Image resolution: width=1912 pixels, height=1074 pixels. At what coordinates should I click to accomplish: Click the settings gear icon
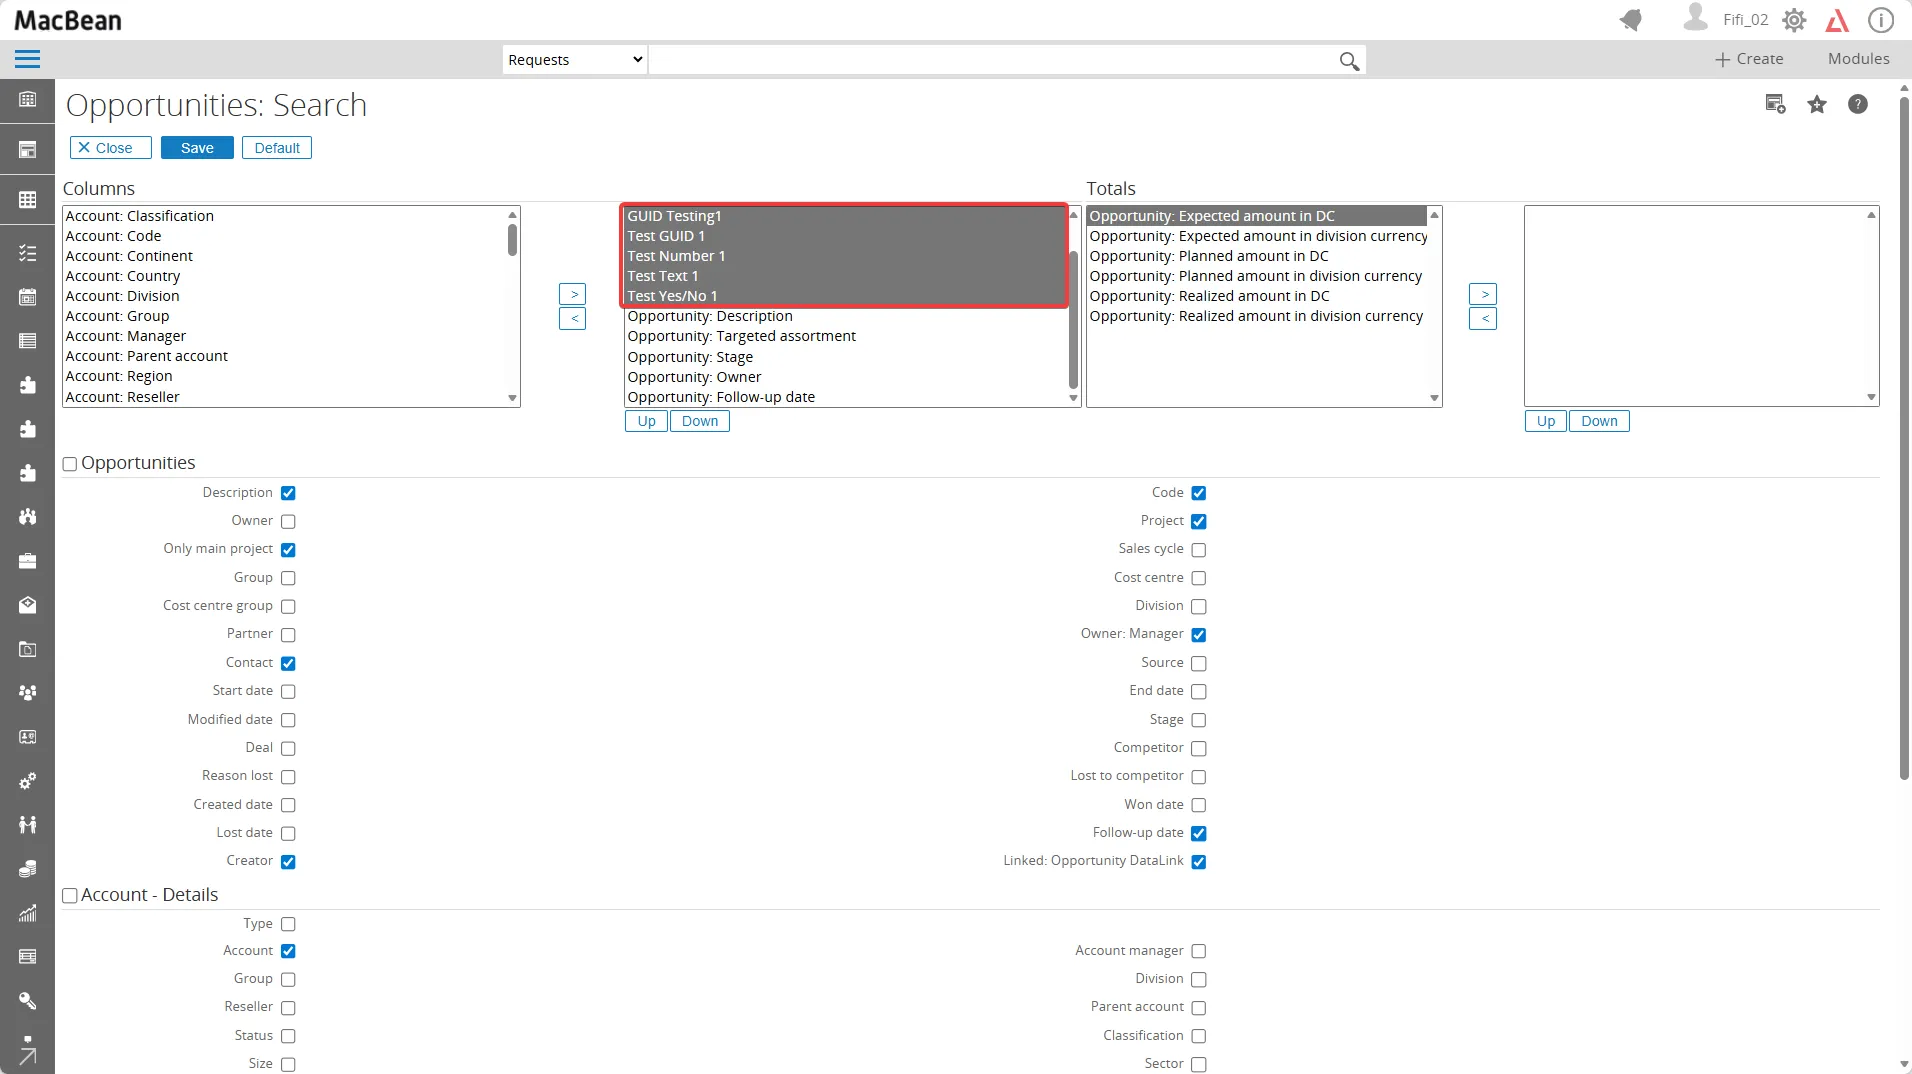[1794, 20]
